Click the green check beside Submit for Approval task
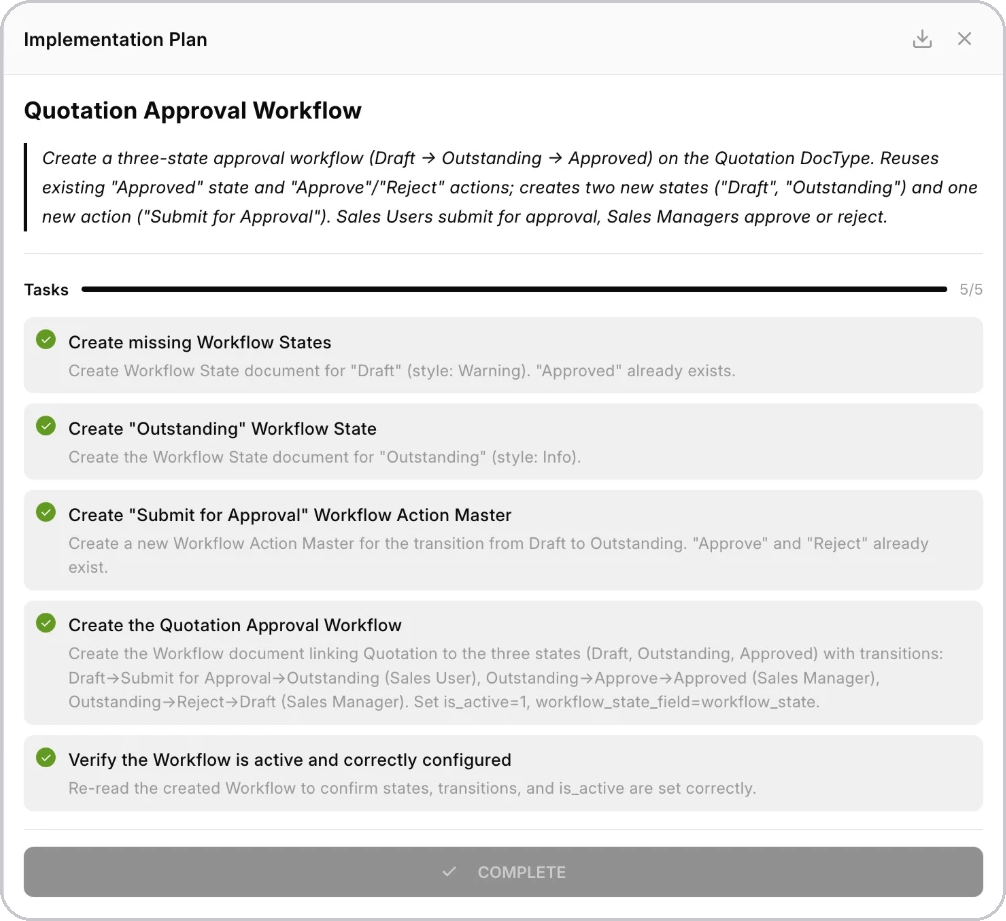This screenshot has width=1006, height=921. tap(46, 512)
